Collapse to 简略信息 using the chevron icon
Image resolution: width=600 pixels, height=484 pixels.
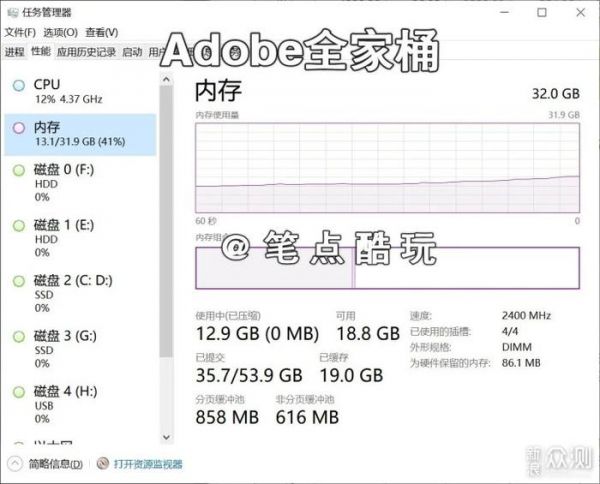click(15, 464)
